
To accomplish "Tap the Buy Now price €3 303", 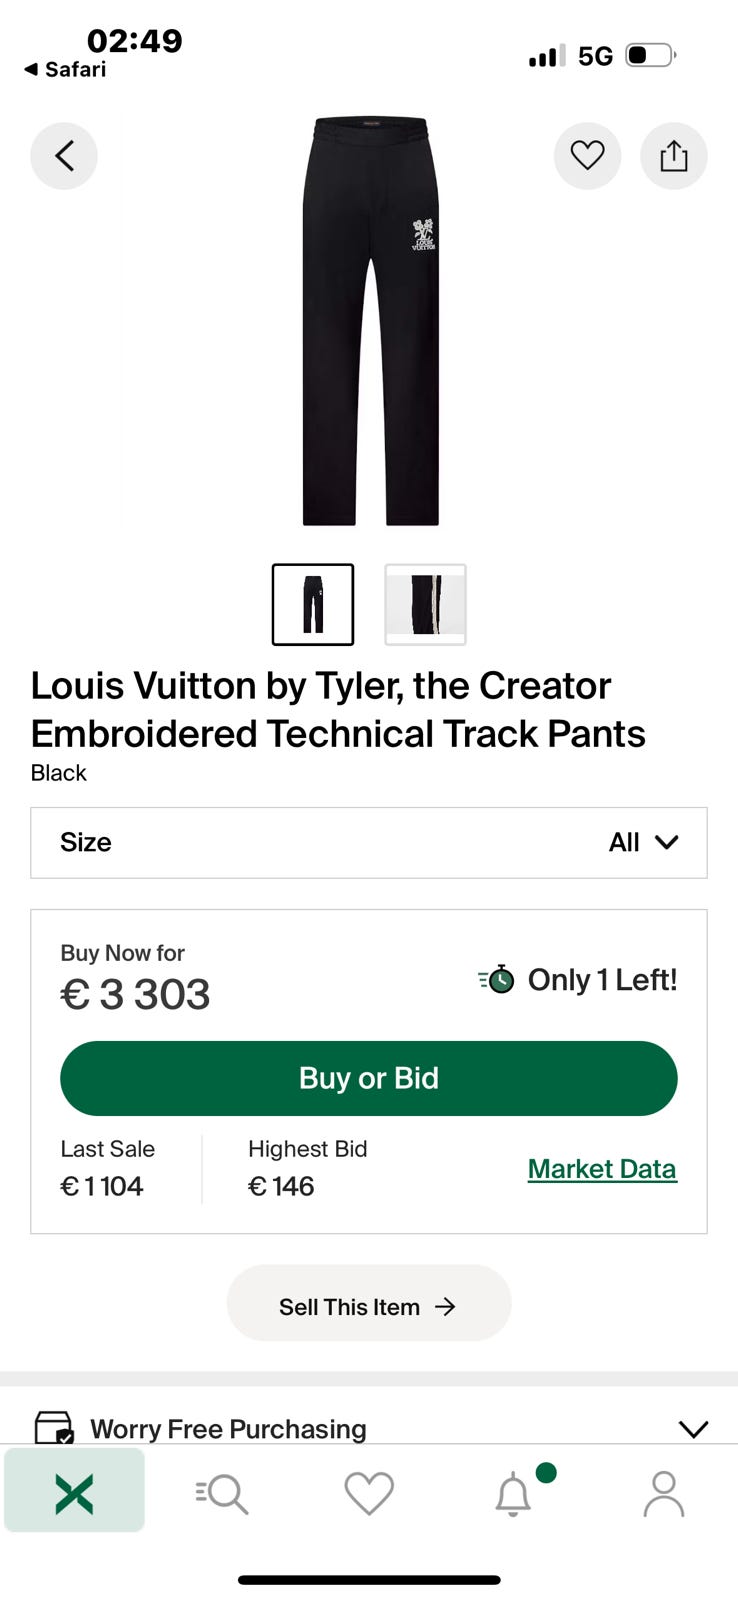I will tap(136, 994).
